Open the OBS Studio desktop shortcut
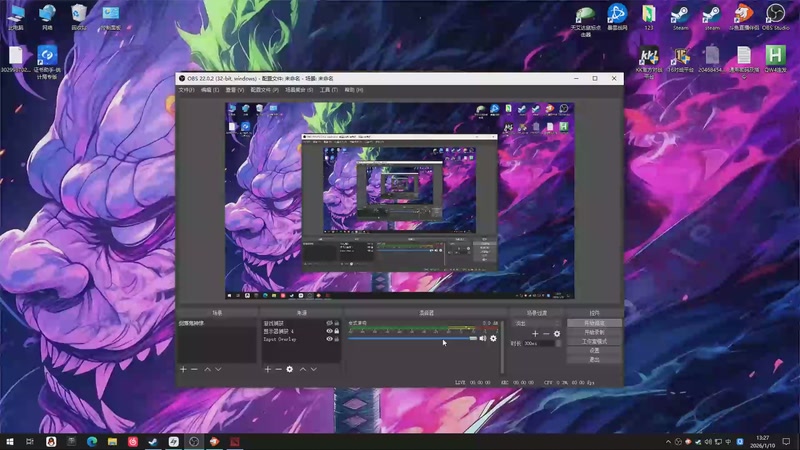Image resolution: width=800 pixels, height=450 pixels. (x=776, y=17)
